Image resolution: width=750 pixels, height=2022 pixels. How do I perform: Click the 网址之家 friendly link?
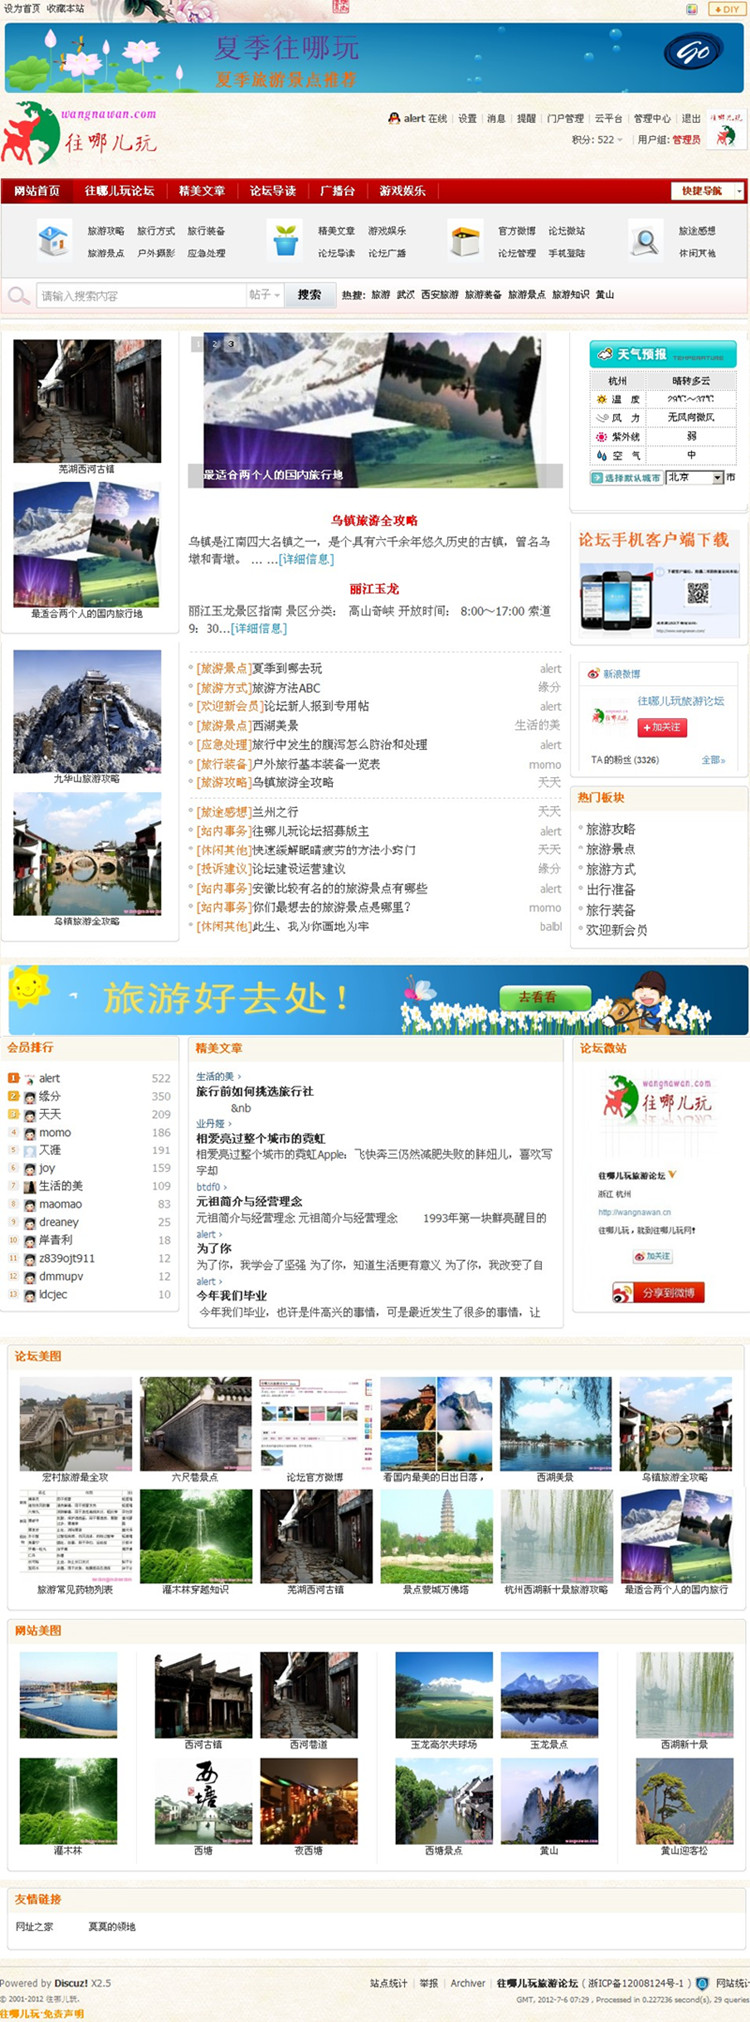tap(34, 1927)
